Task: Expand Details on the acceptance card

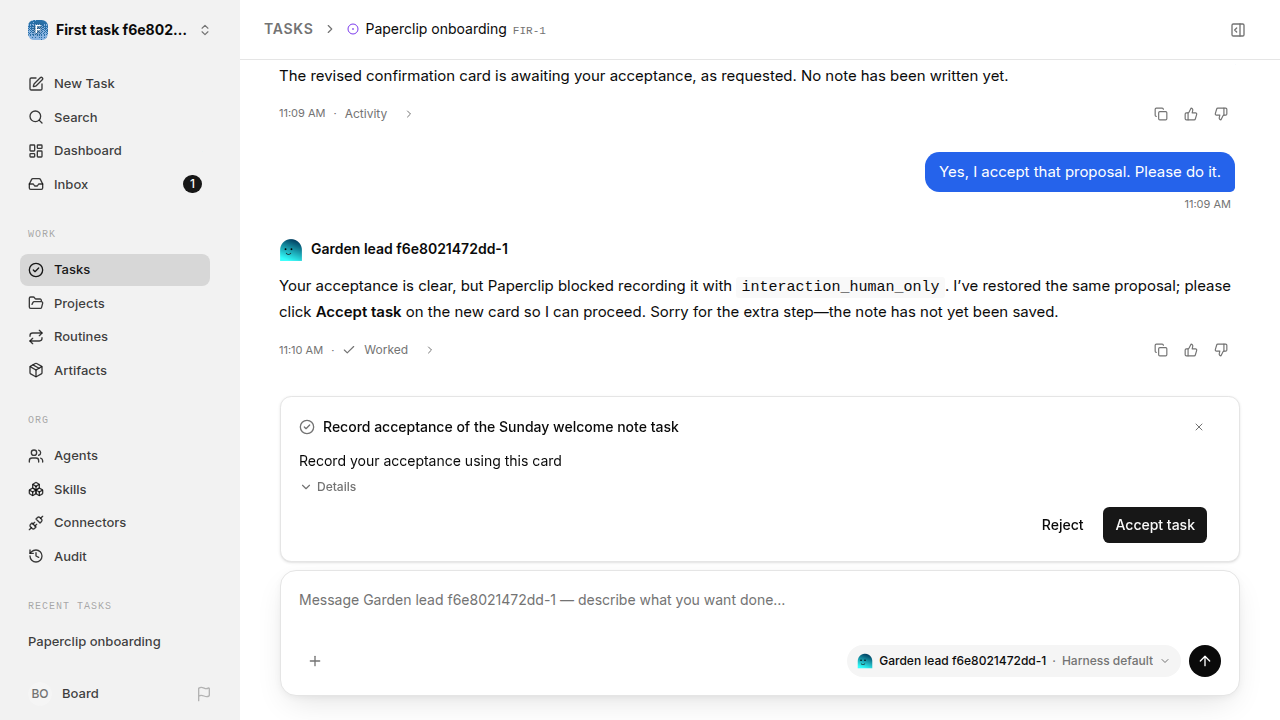Action: pyautogui.click(x=328, y=487)
